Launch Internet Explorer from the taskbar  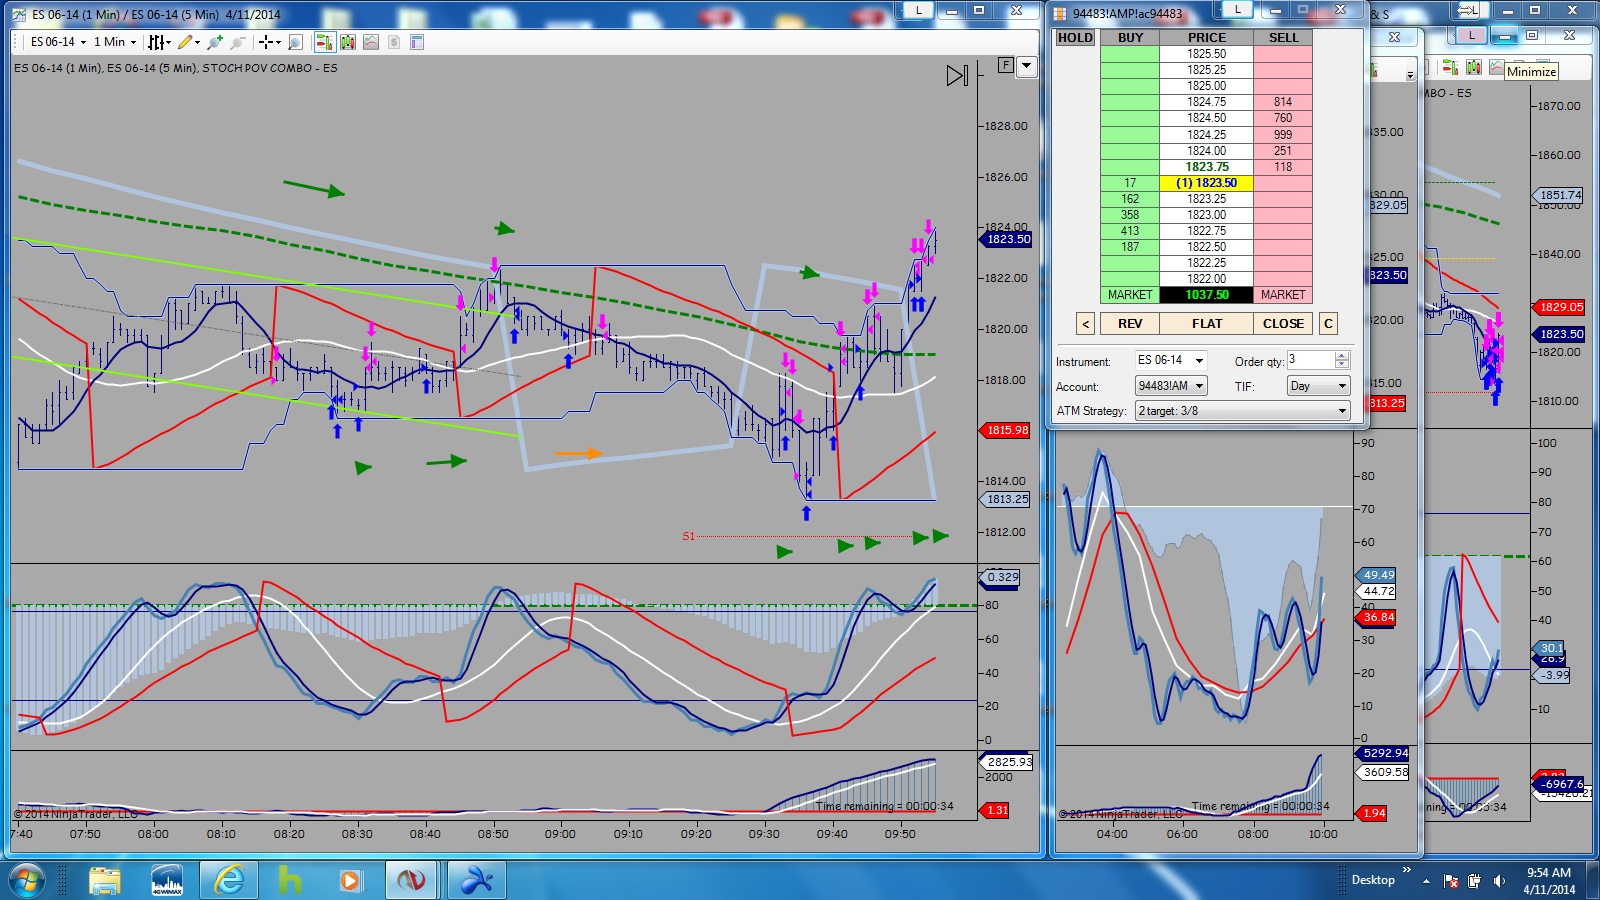[x=229, y=880]
